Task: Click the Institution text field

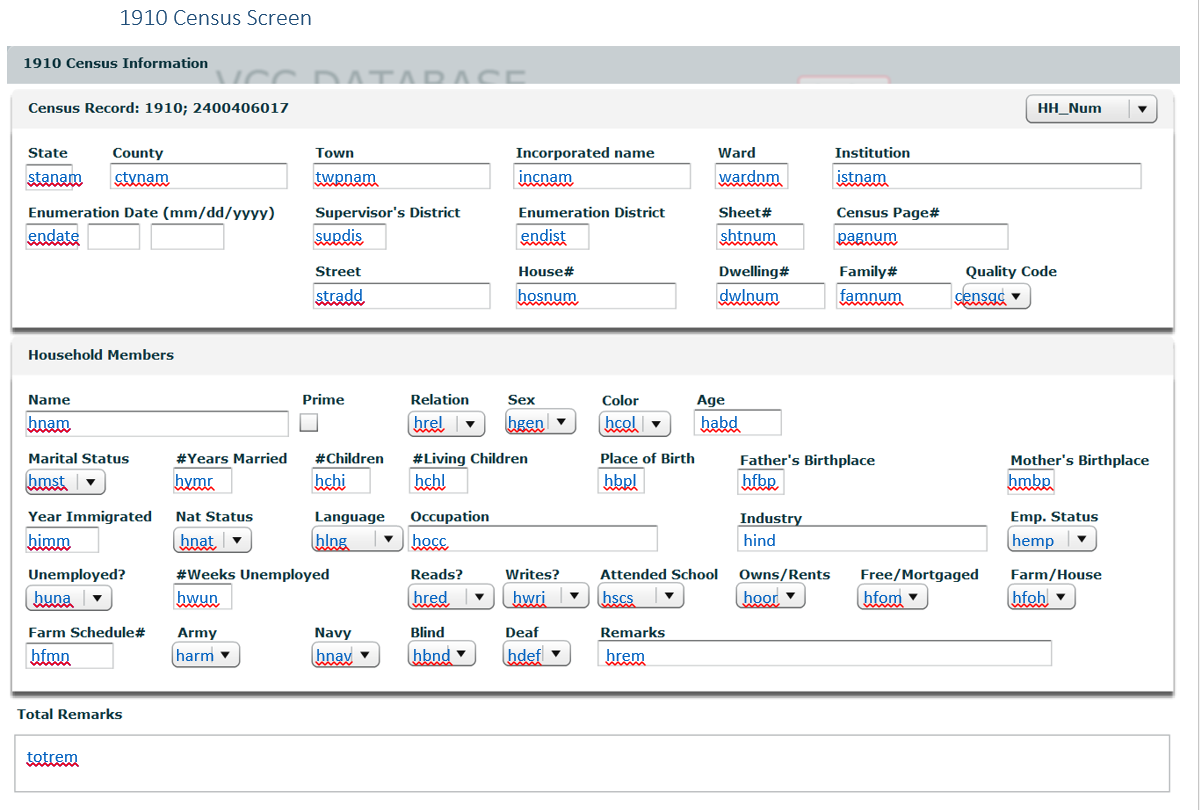Action: point(987,177)
